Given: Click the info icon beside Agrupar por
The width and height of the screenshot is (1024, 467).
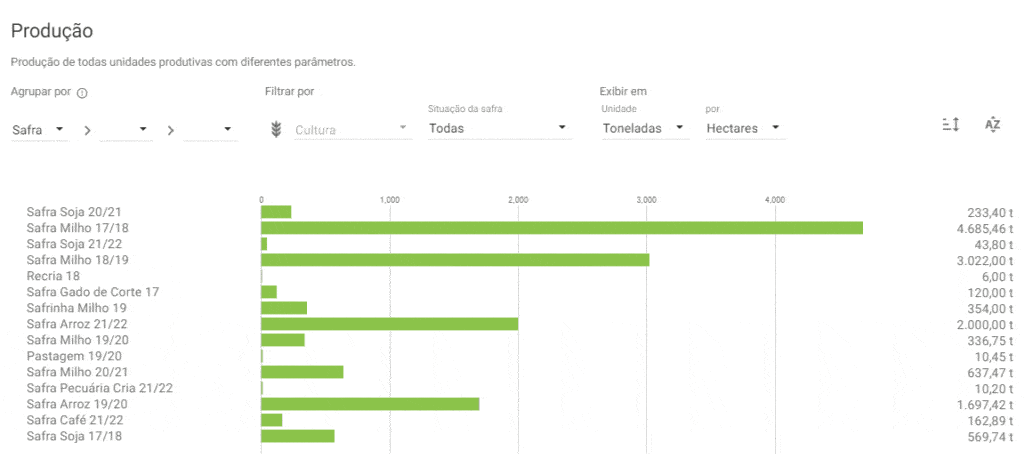Looking at the screenshot, I should [x=82, y=93].
